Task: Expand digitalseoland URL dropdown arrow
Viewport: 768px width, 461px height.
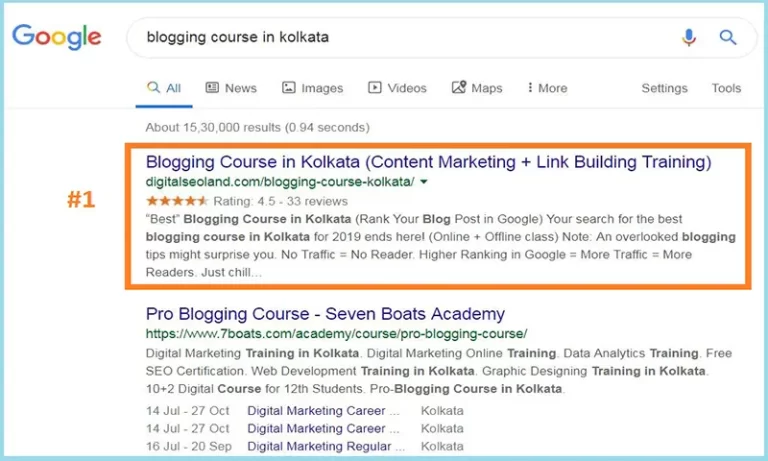Action: (424, 182)
